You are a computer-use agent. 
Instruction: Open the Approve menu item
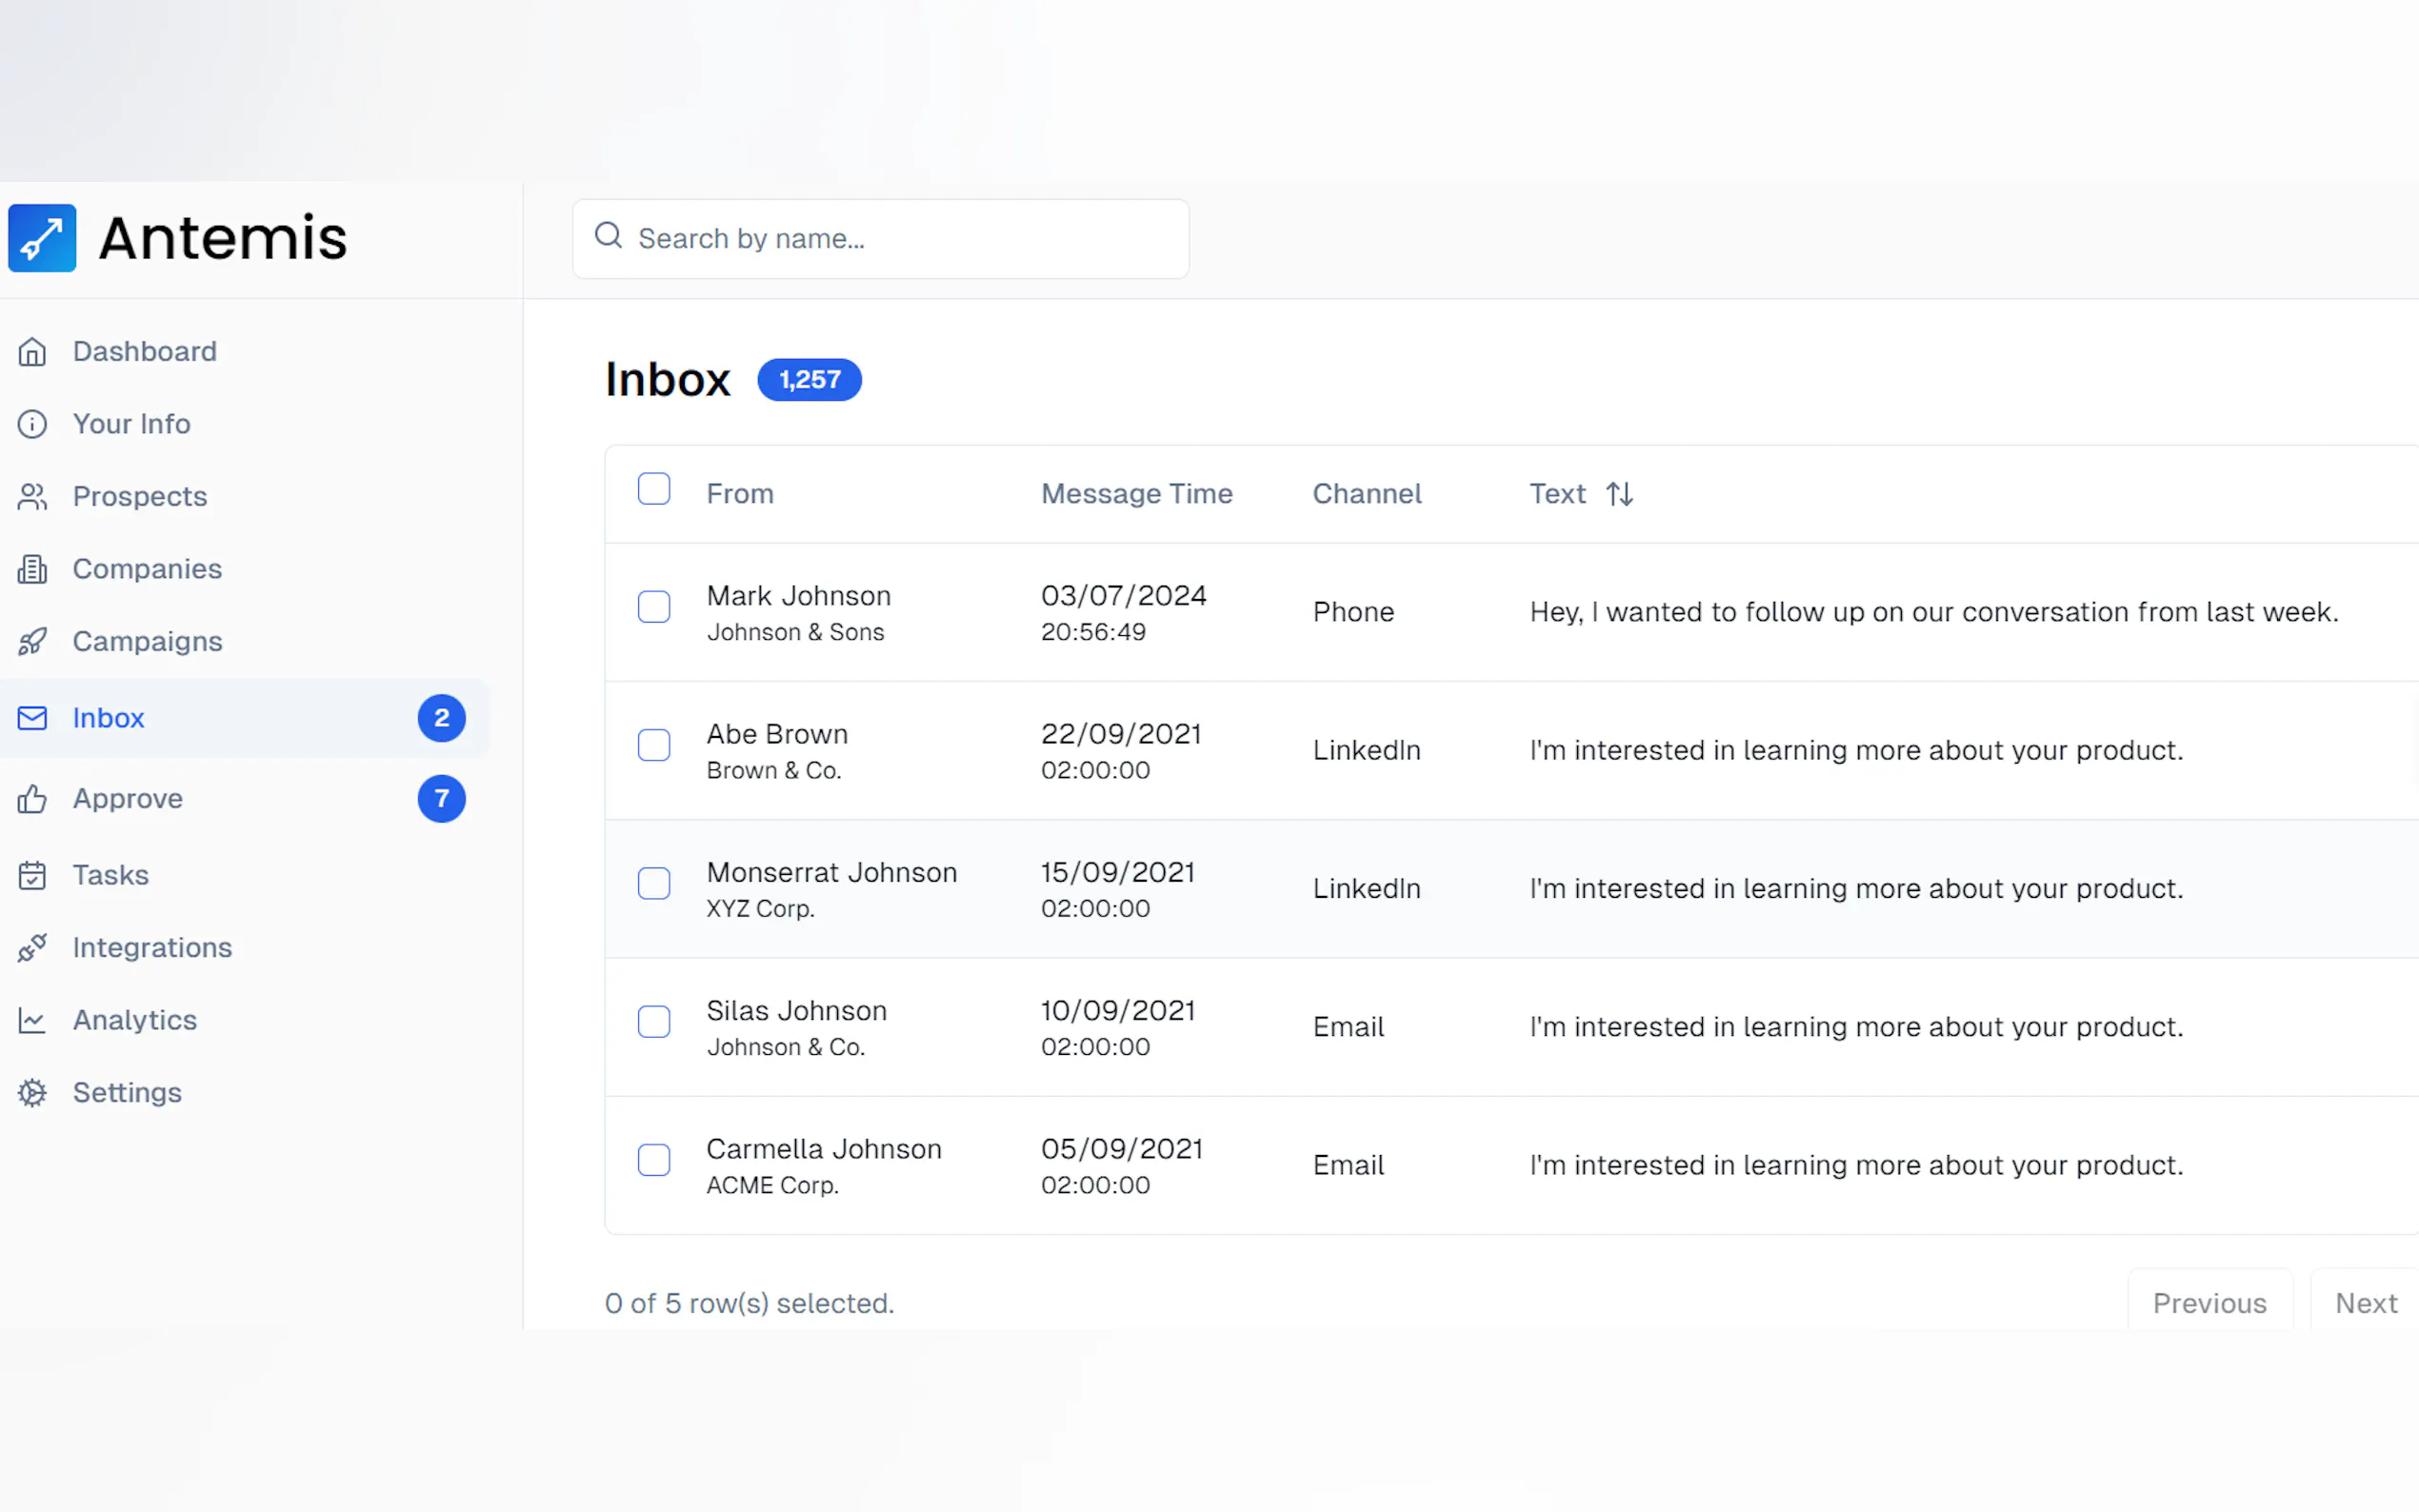coord(128,799)
